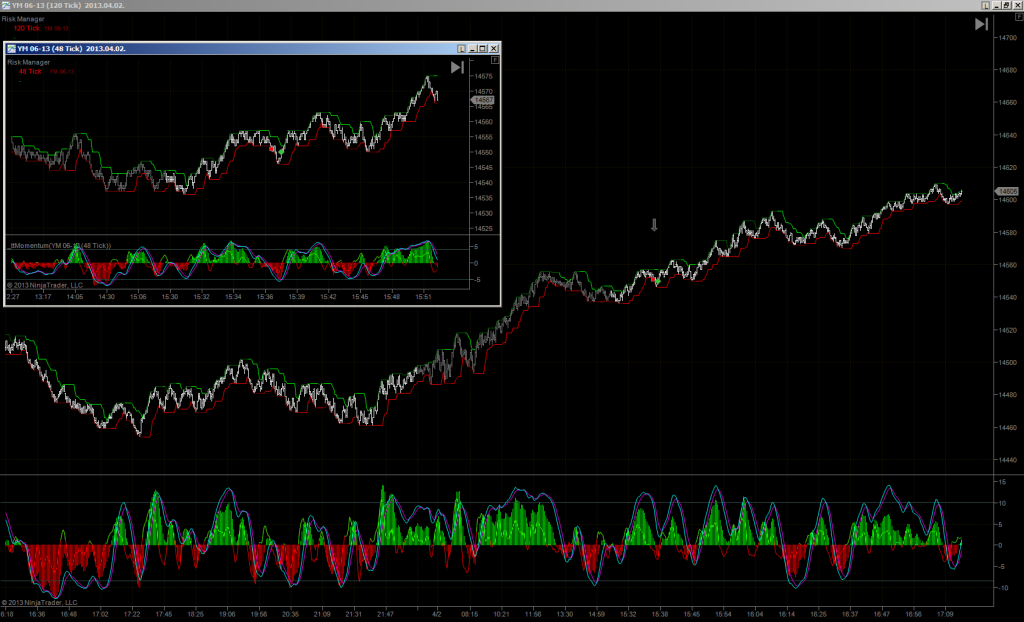The width and height of the screenshot is (1024, 622).
Task: Click the link button in the 48 Tick title bar
Action: (x=461, y=48)
